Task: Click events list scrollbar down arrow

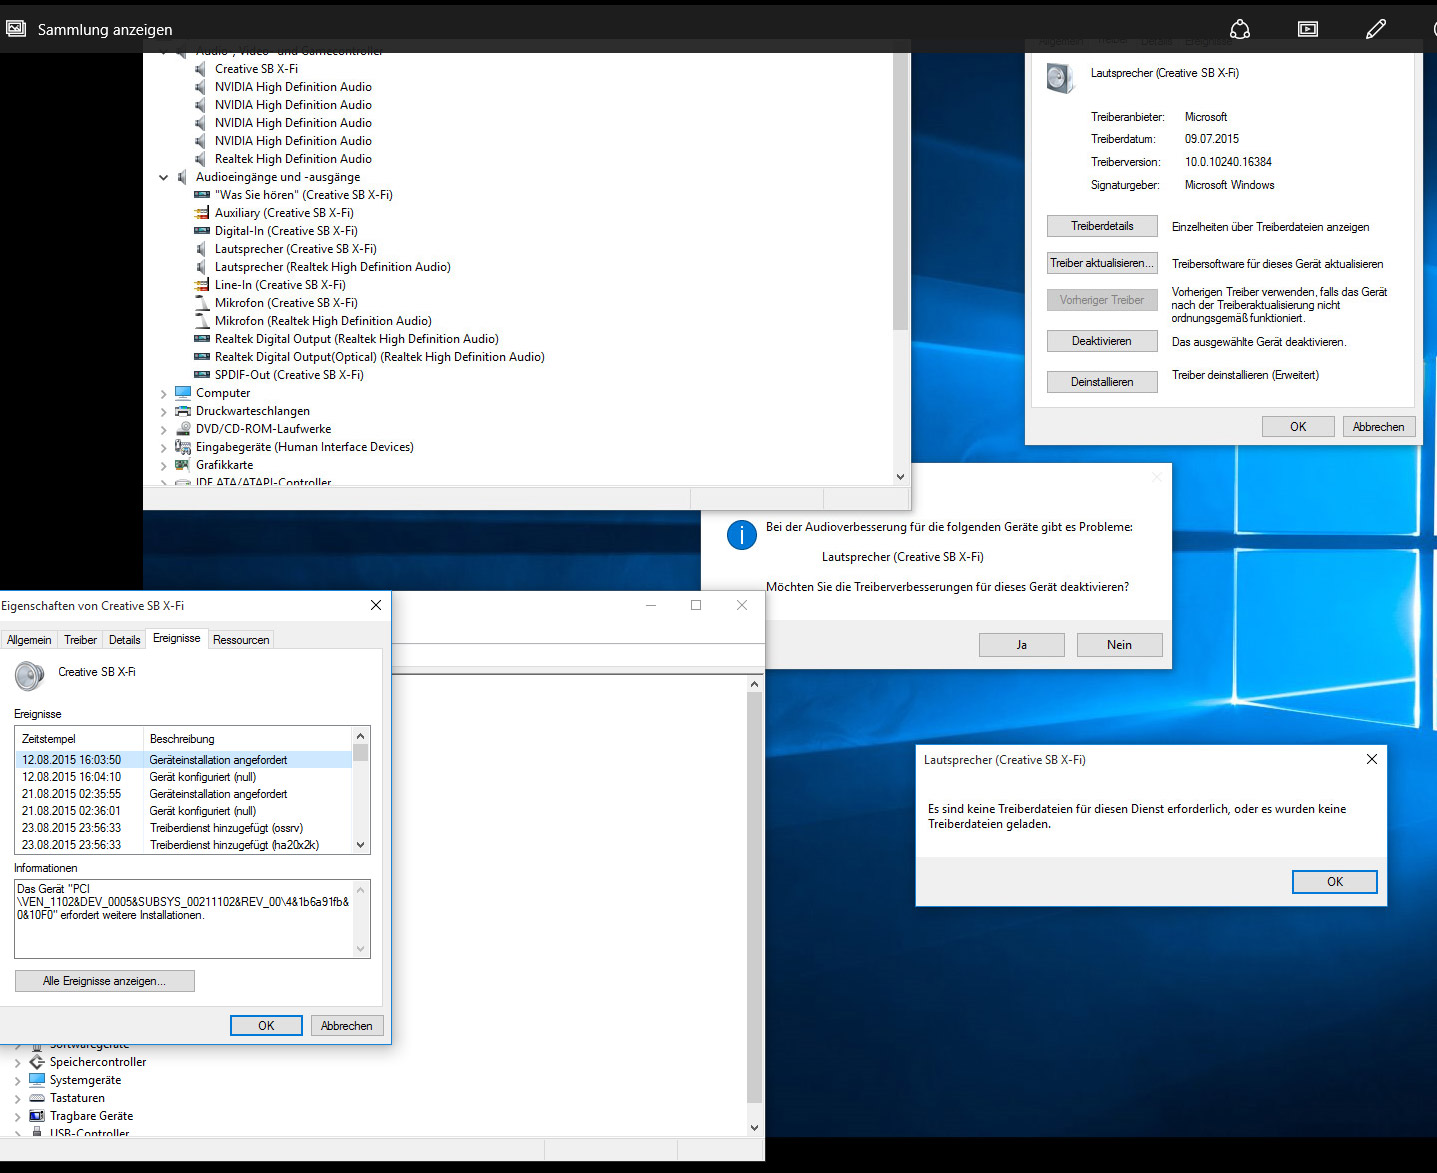Action: pyautogui.click(x=361, y=845)
